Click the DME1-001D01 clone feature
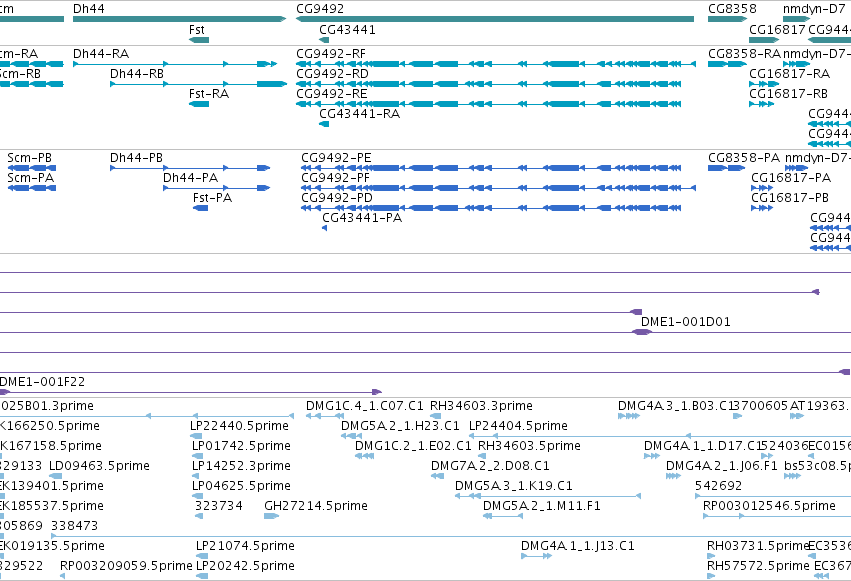 642,332
